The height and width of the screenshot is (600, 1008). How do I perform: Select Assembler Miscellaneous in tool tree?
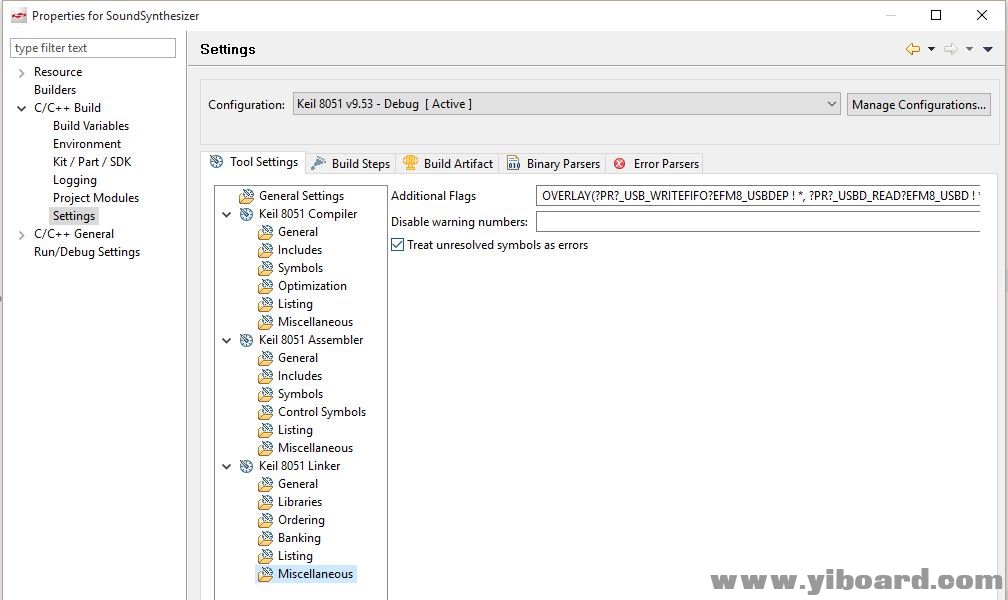pos(315,448)
